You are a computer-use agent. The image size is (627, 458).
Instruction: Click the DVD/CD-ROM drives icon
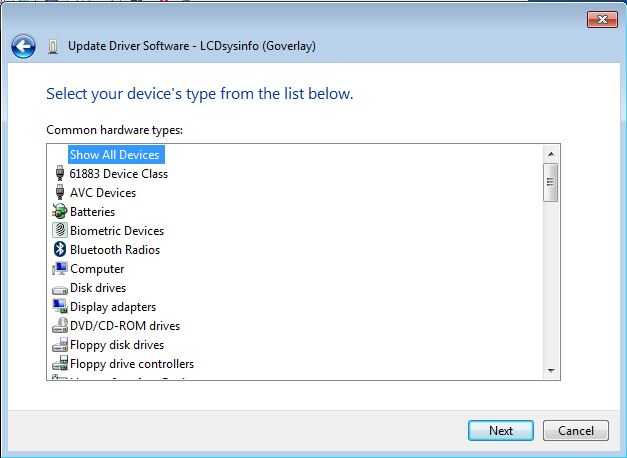pos(59,326)
